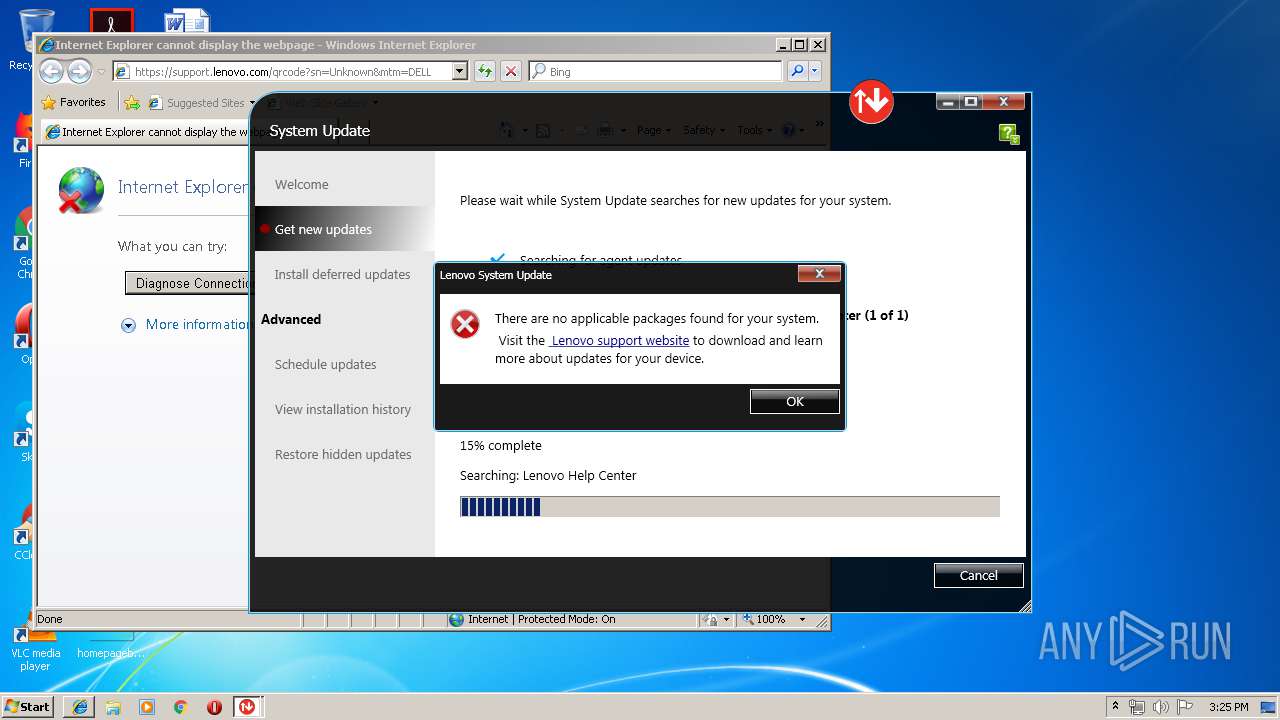Viewport: 1280px width, 720px height.
Task: Click OK in the Lenovo System Update dialog
Action: click(x=795, y=401)
